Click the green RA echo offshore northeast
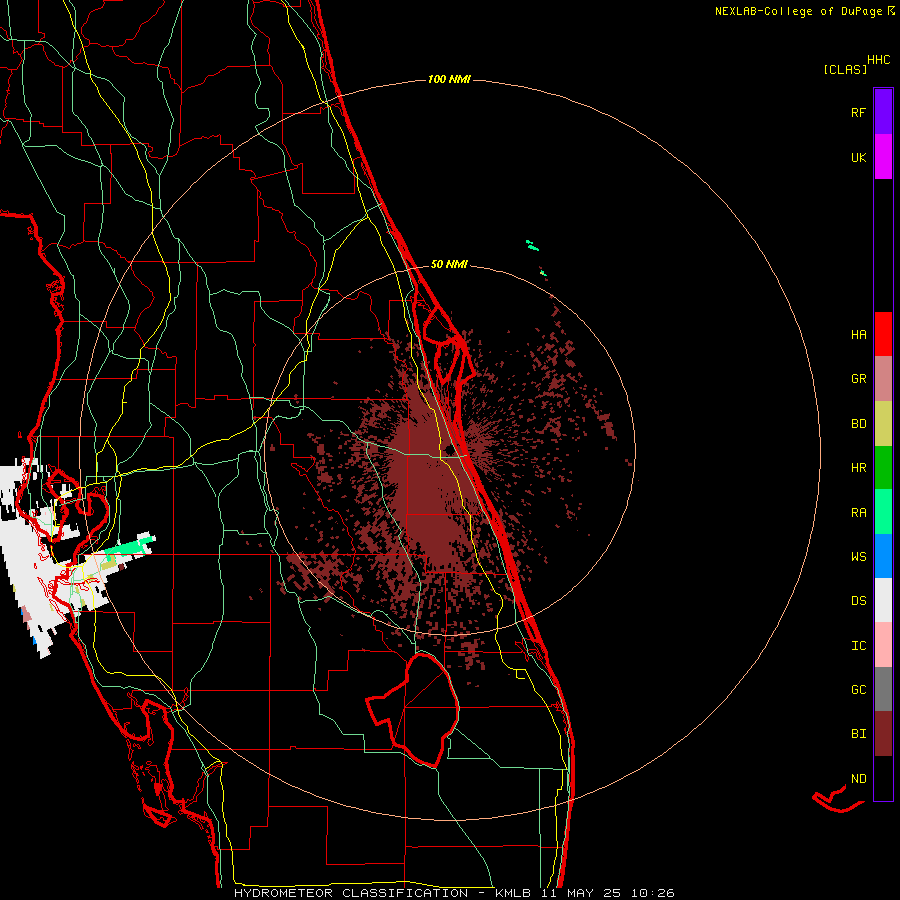The height and width of the screenshot is (900, 900). point(533,247)
